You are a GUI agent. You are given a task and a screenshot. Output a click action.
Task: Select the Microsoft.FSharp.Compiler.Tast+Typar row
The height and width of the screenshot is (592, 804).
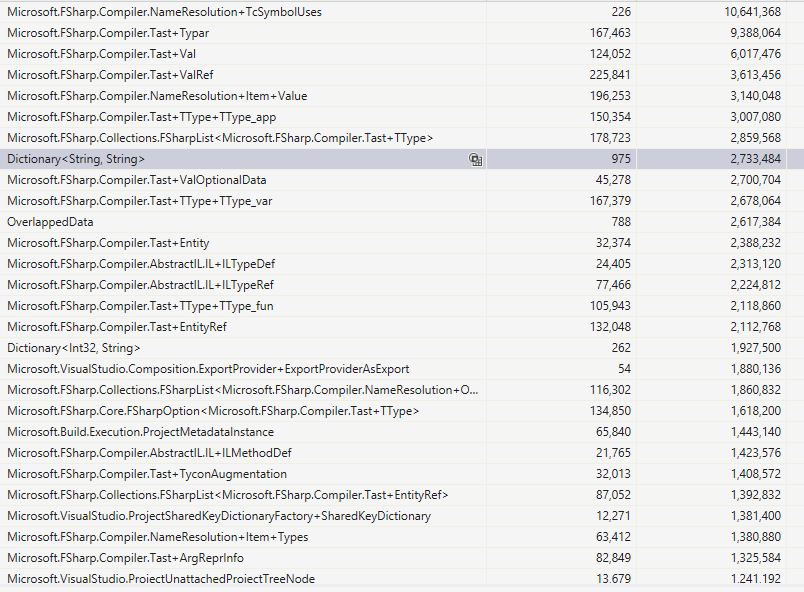point(402,33)
